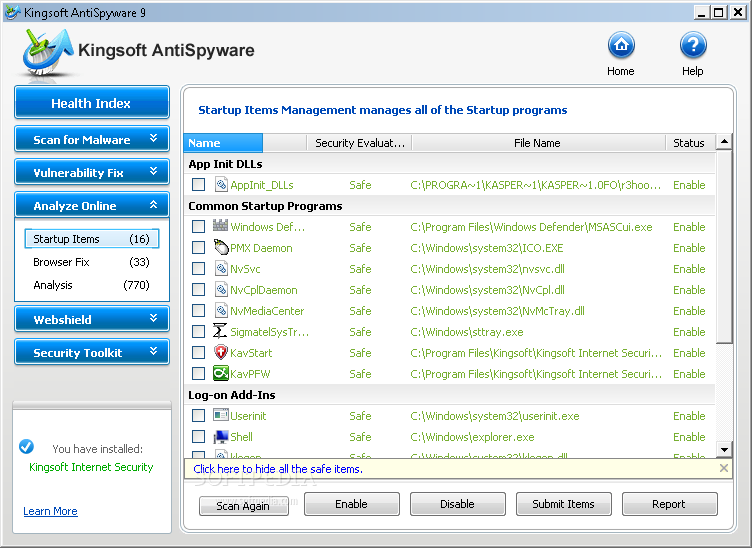Click the Report button

670,504
